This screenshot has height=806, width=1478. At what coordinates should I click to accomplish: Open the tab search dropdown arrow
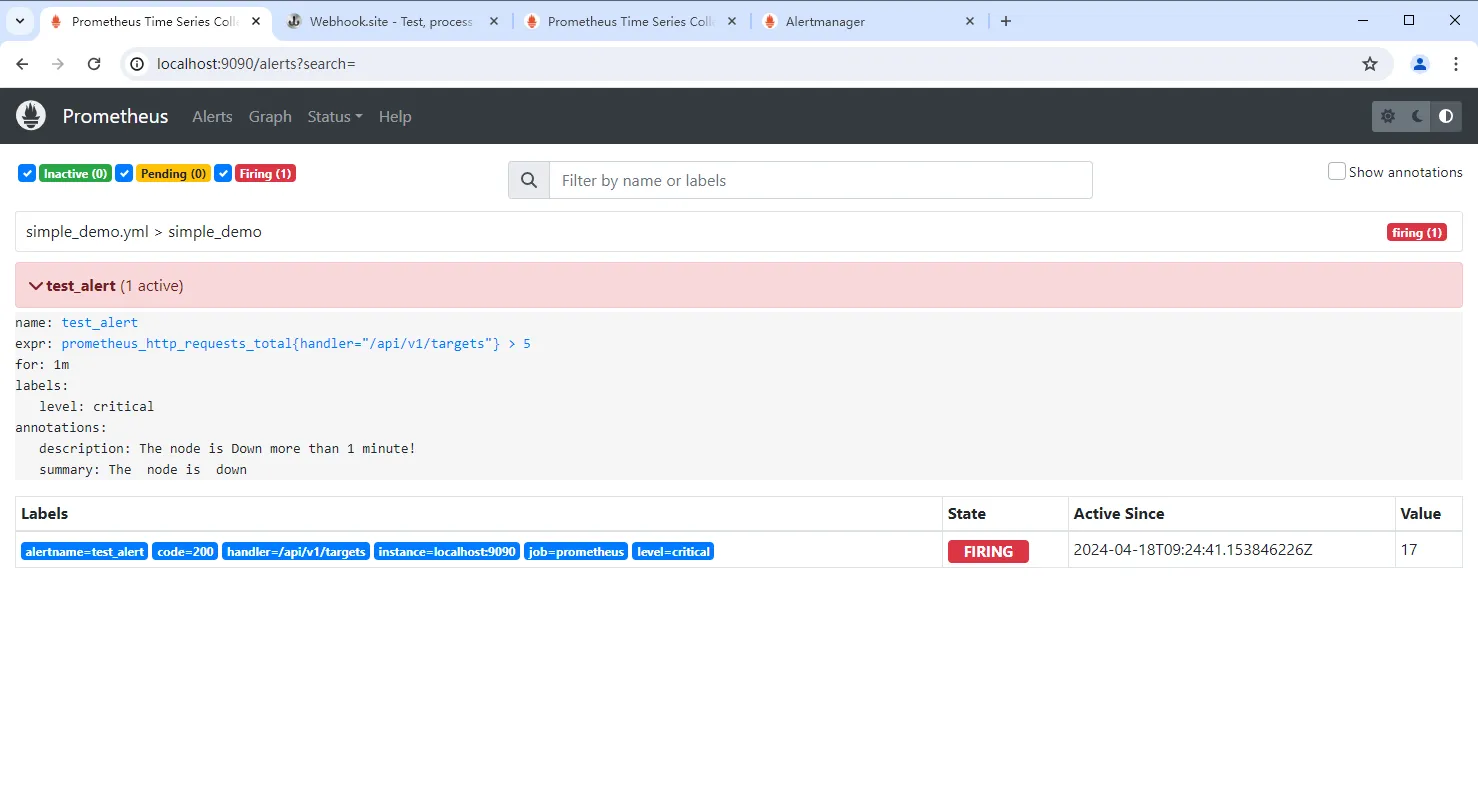tap(19, 21)
